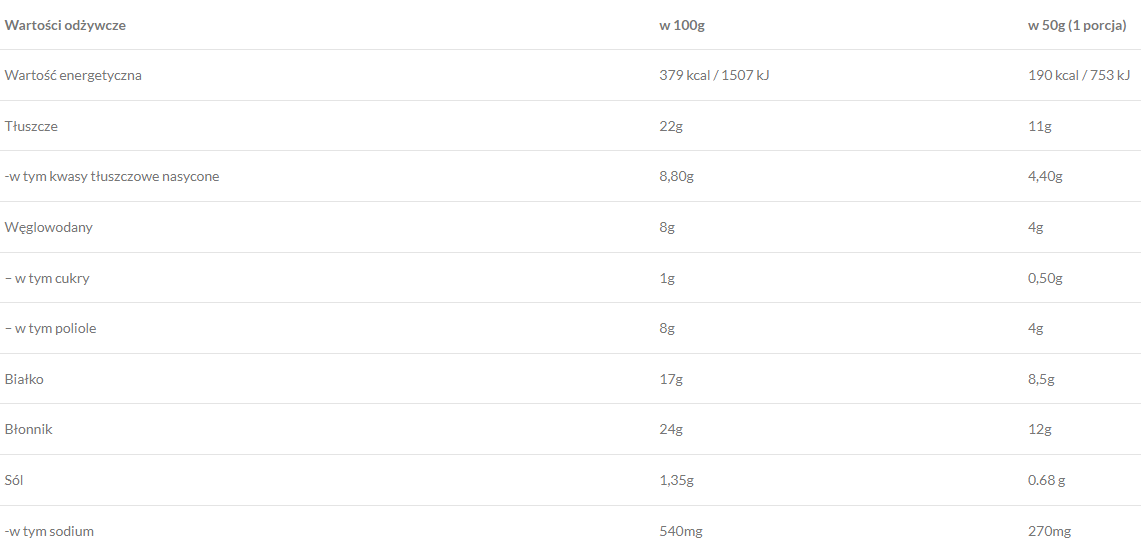Click the 8,80g saturated fat value
This screenshot has width=1141, height=550.
[x=676, y=176]
